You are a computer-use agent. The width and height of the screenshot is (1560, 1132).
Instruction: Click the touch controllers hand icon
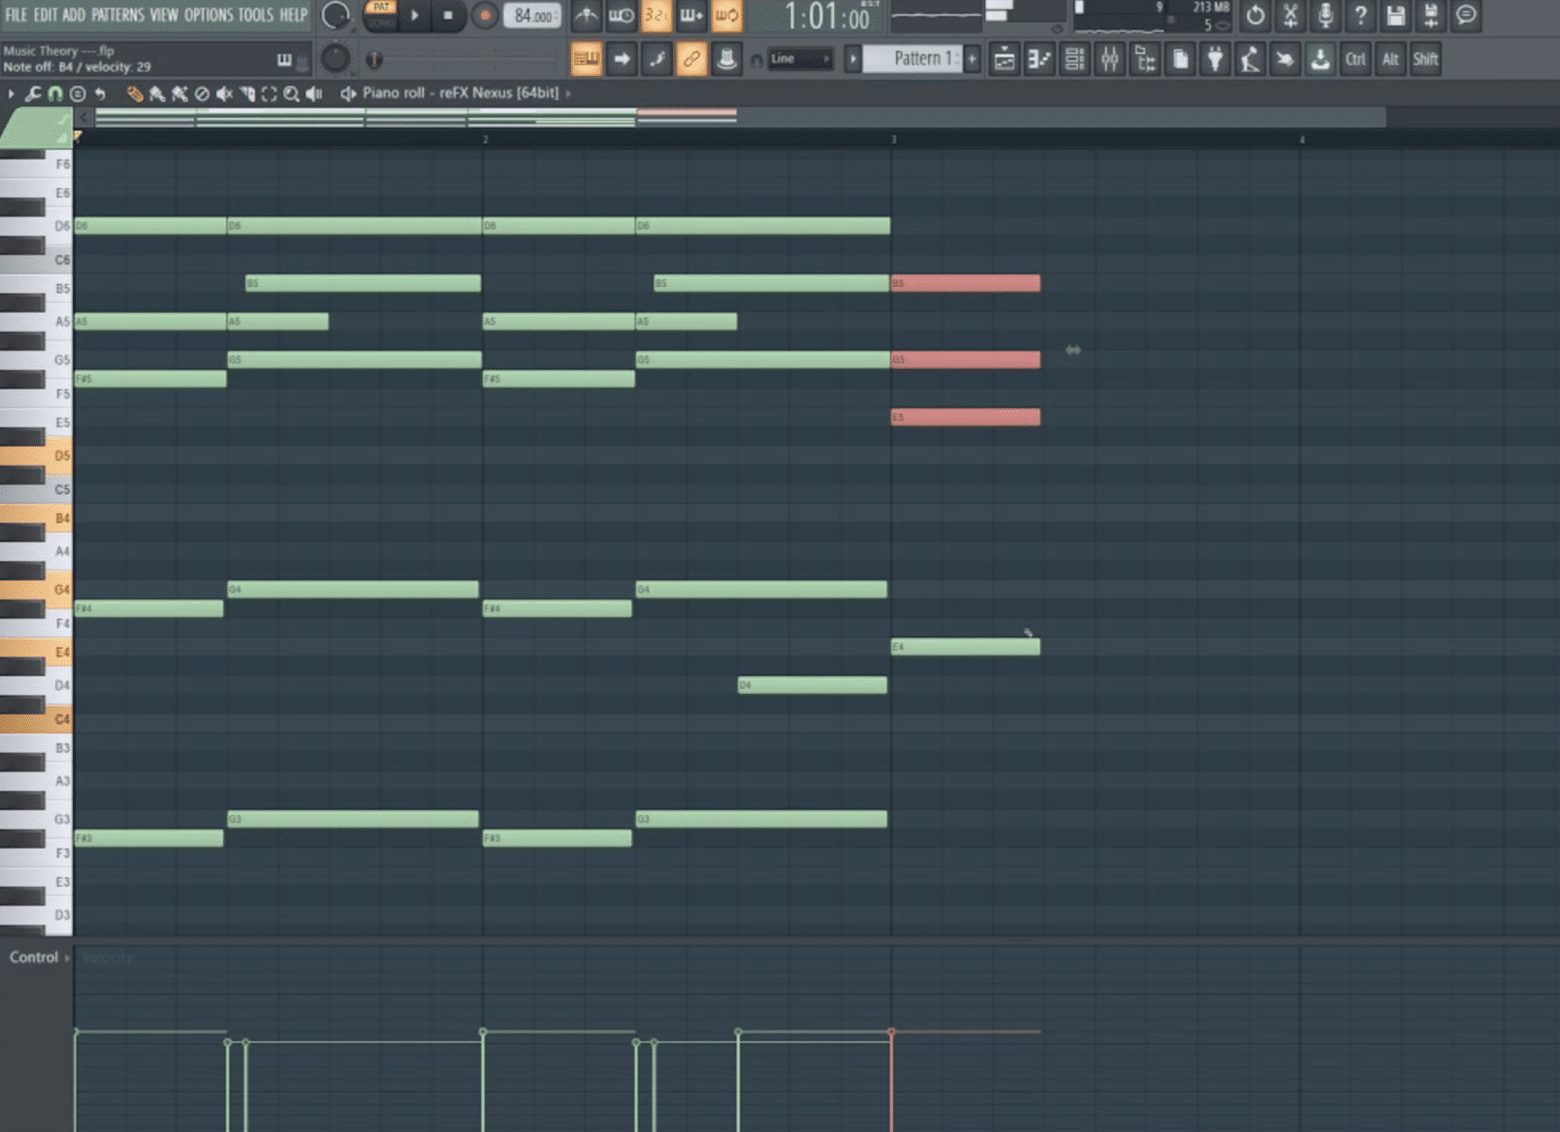tap(1285, 59)
